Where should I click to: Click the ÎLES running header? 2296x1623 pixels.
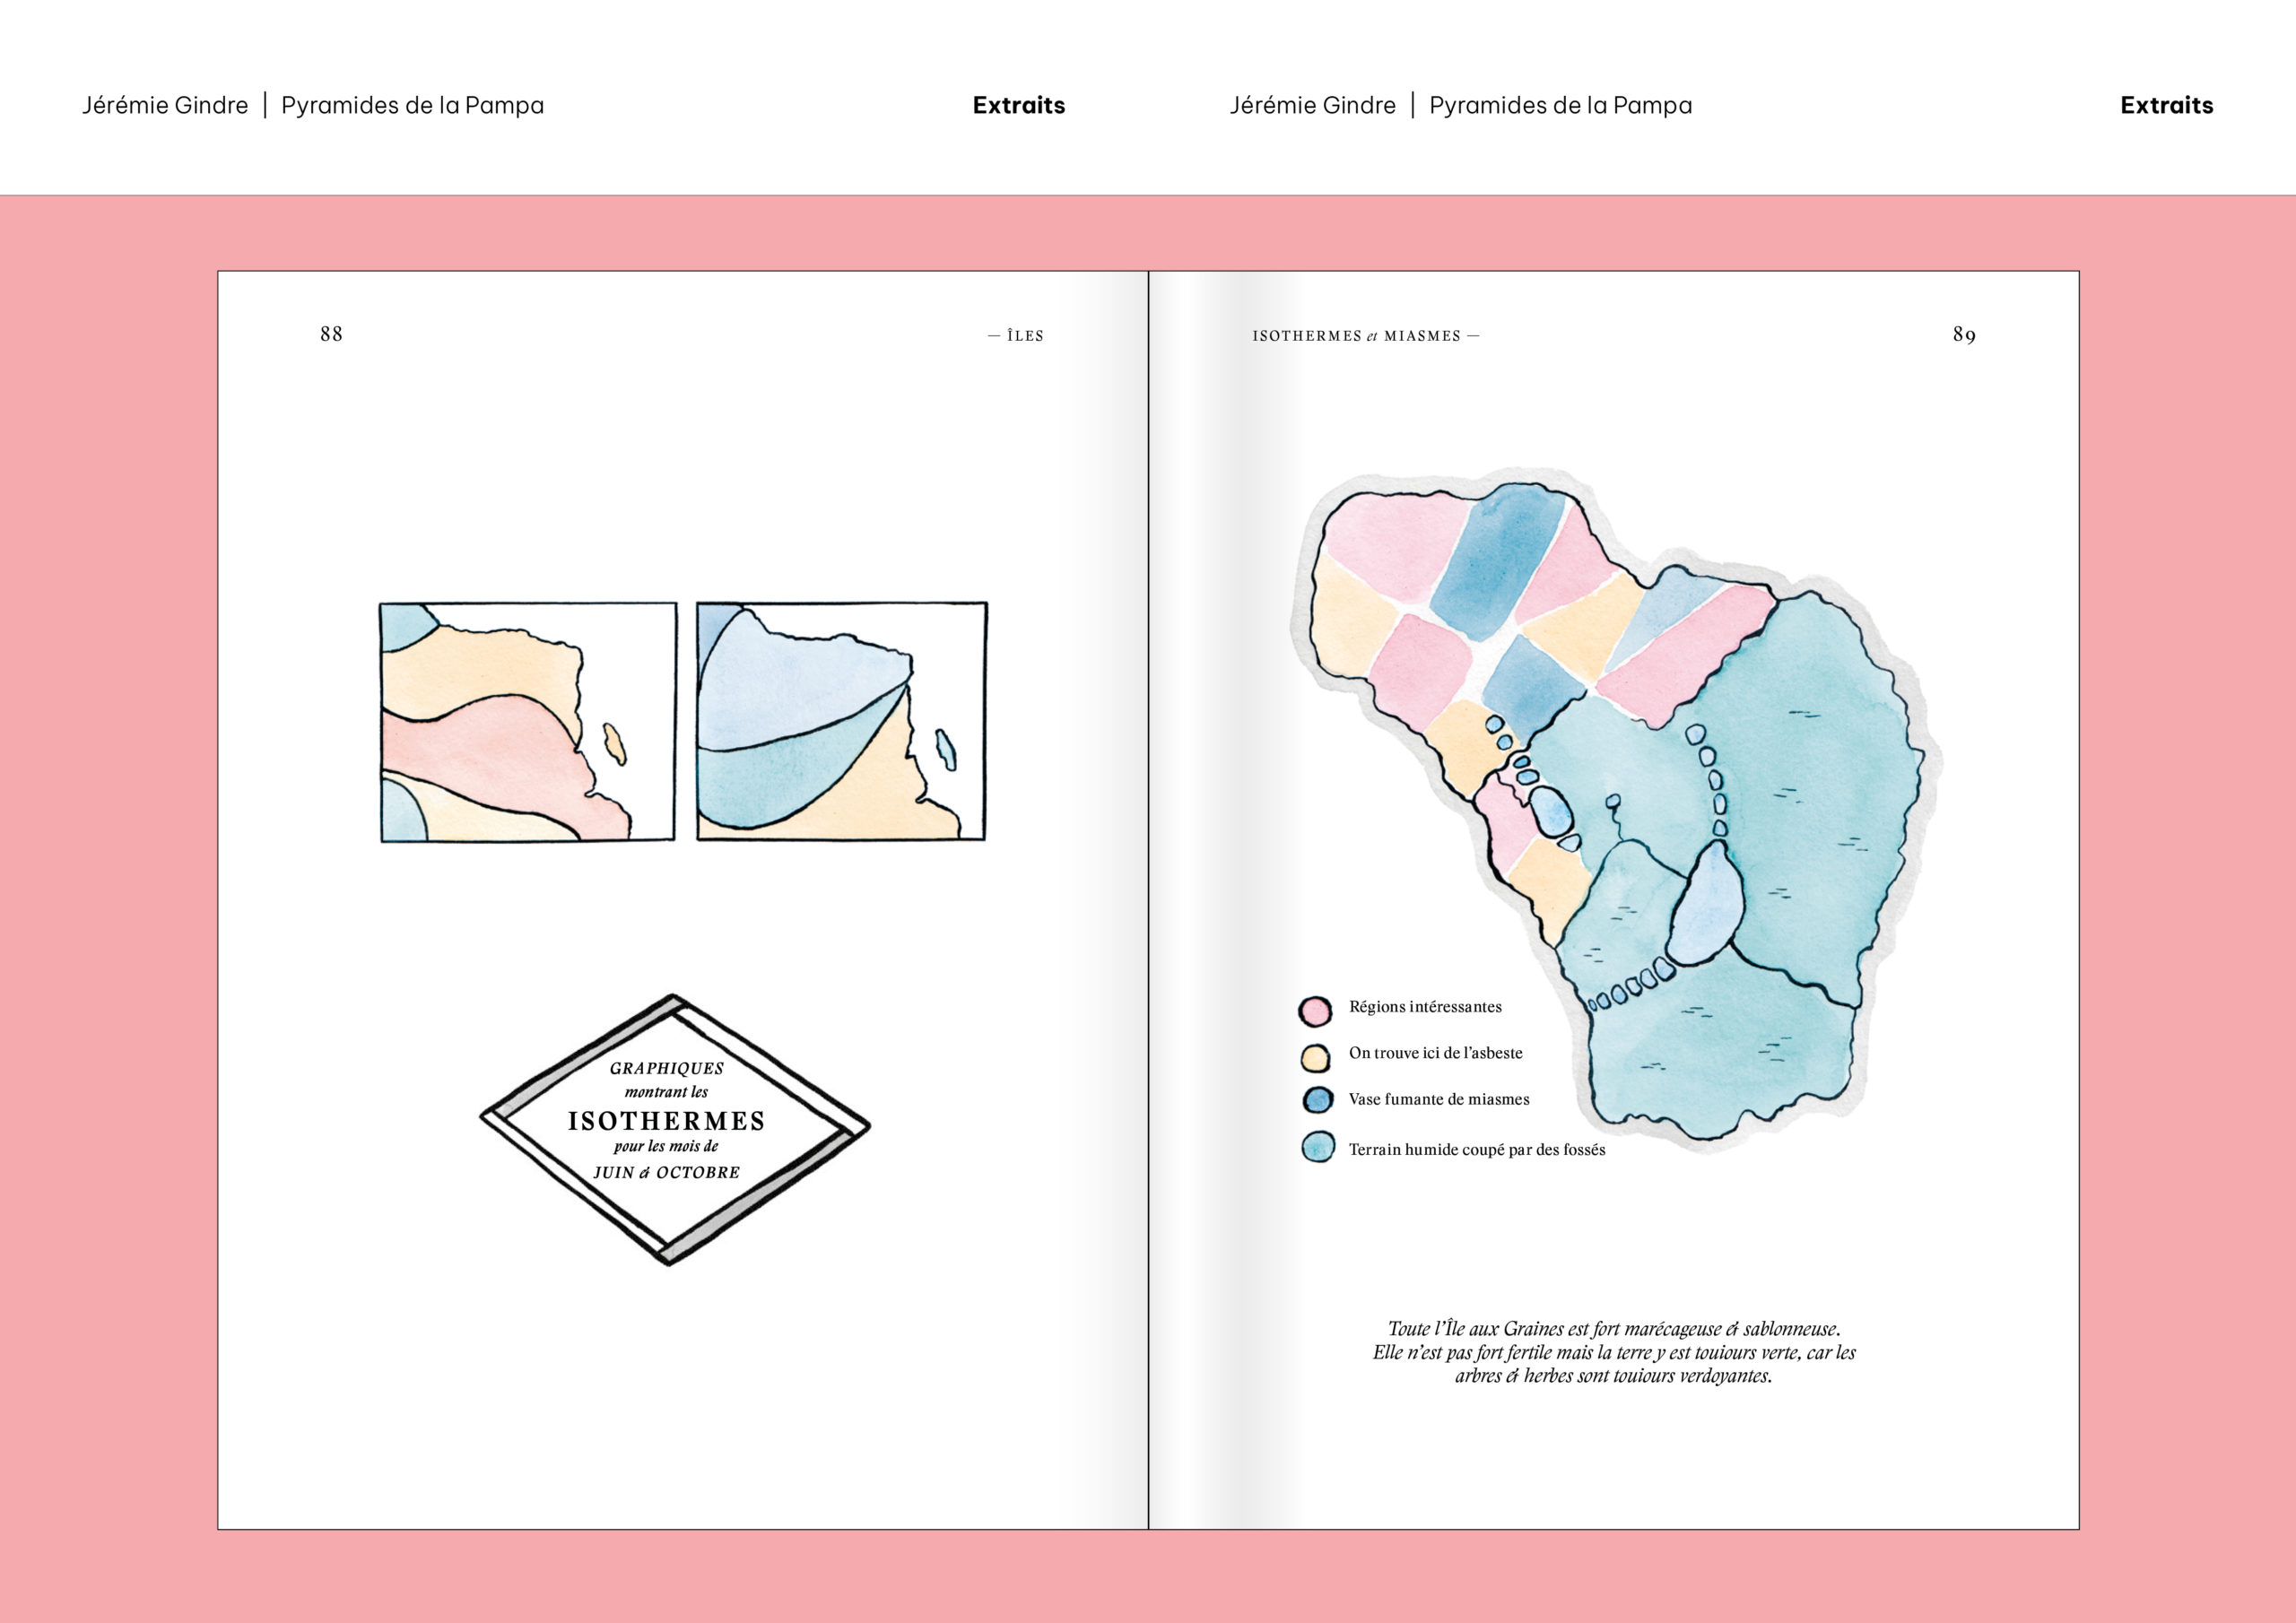point(1016,336)
